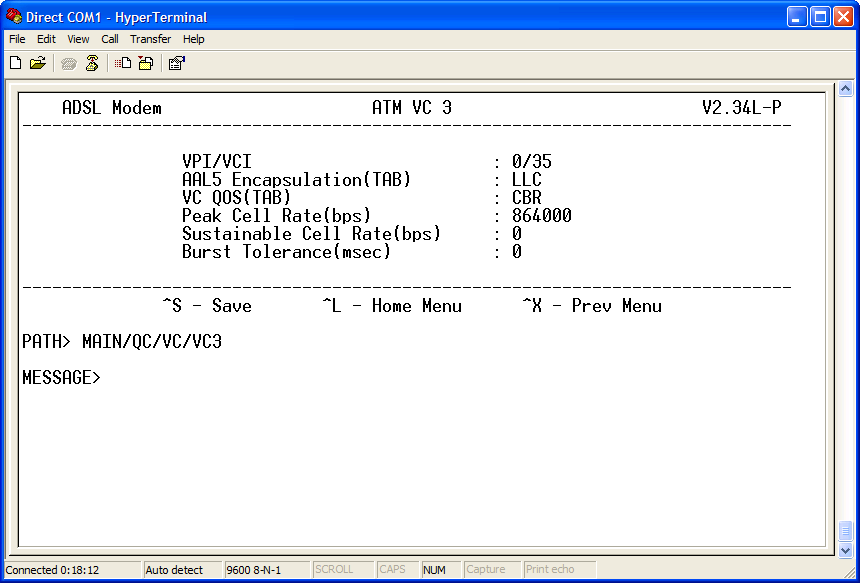
Task: Enable the Capture status bar pane
Action: point(489,569)
